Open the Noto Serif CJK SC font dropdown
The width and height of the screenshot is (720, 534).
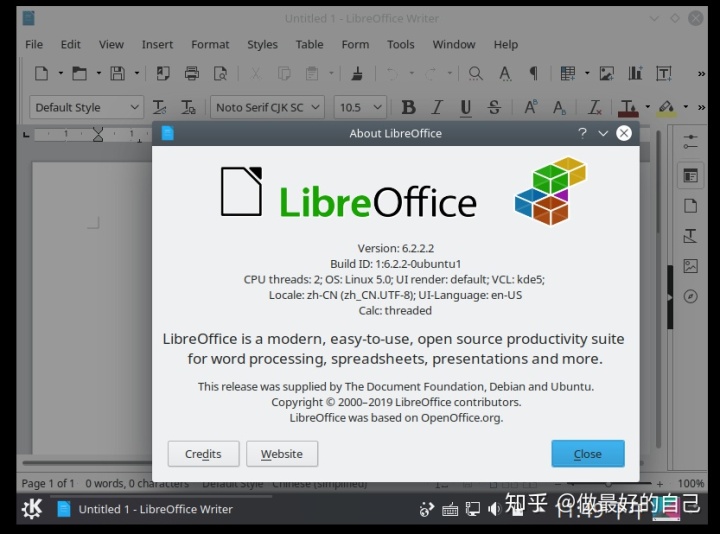click(315, 107)
